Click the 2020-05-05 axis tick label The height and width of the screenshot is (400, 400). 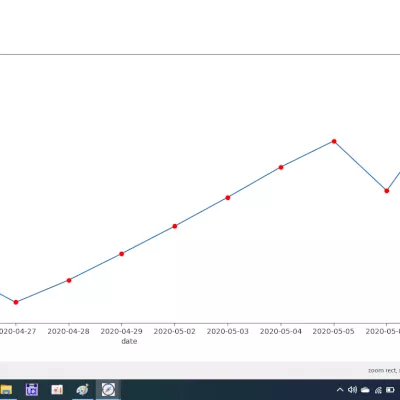coord(333,331)
